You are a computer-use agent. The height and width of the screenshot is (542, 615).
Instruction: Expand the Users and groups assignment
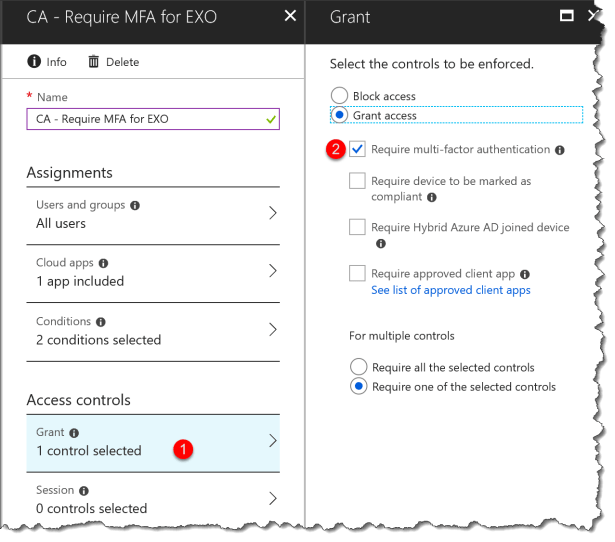pos(272,214)
